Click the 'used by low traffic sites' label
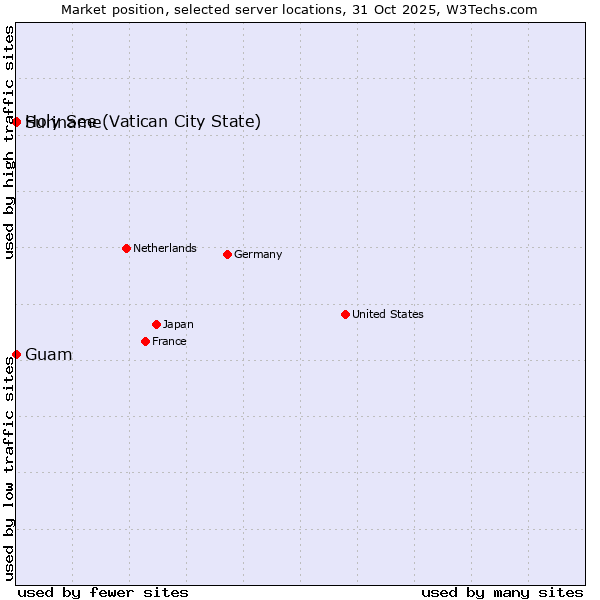Viewport: 600px width, 600px height. [x=9, y=468]
